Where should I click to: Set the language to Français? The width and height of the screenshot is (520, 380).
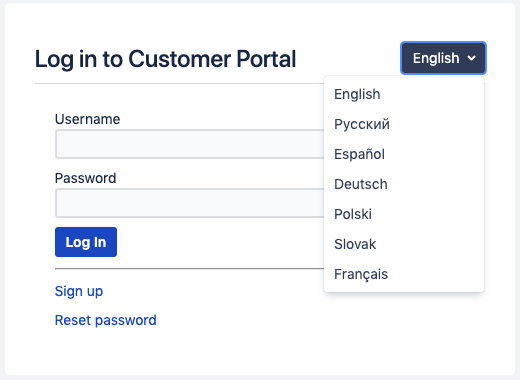[x=404, y=274]
